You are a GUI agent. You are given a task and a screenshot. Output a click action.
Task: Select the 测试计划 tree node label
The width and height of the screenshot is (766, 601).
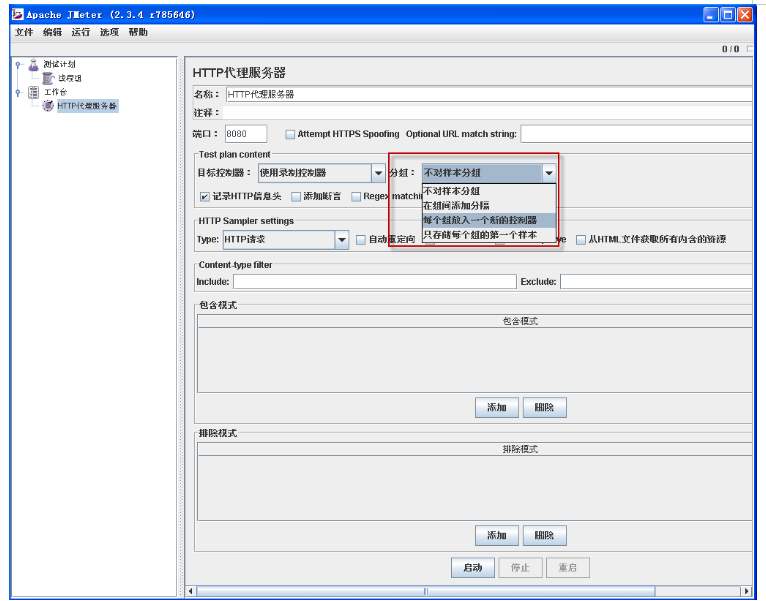point(59,64)
